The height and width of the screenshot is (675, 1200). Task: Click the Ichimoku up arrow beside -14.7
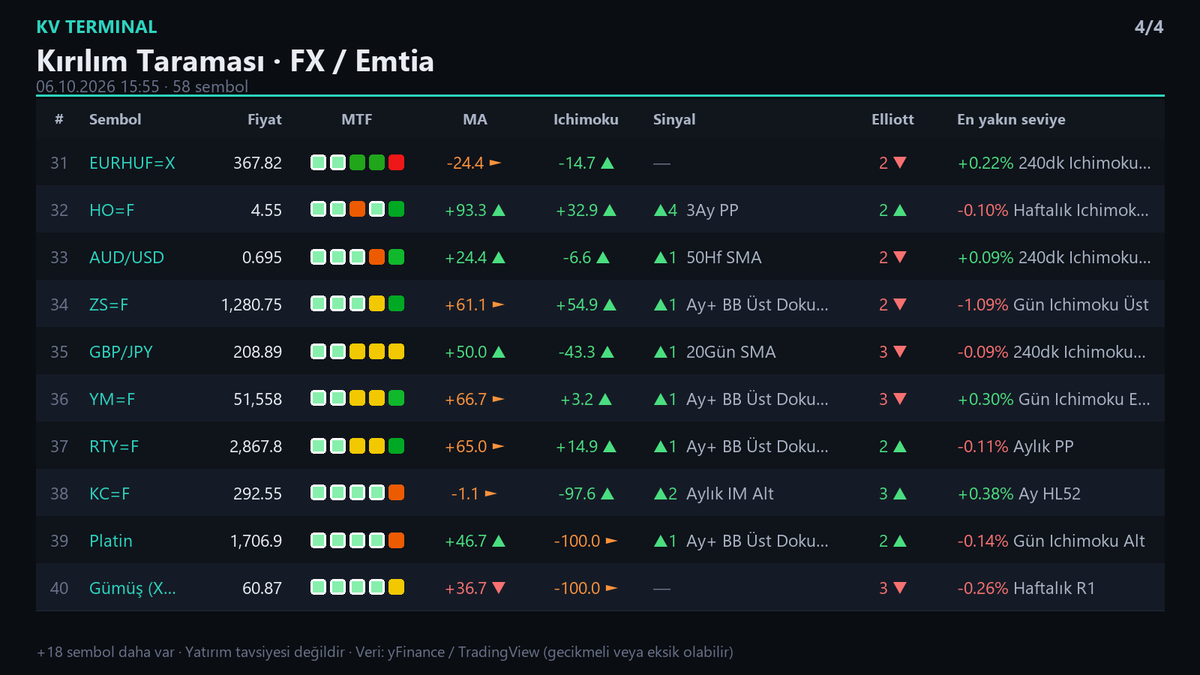pyautogui.click(x=607, y=163)
